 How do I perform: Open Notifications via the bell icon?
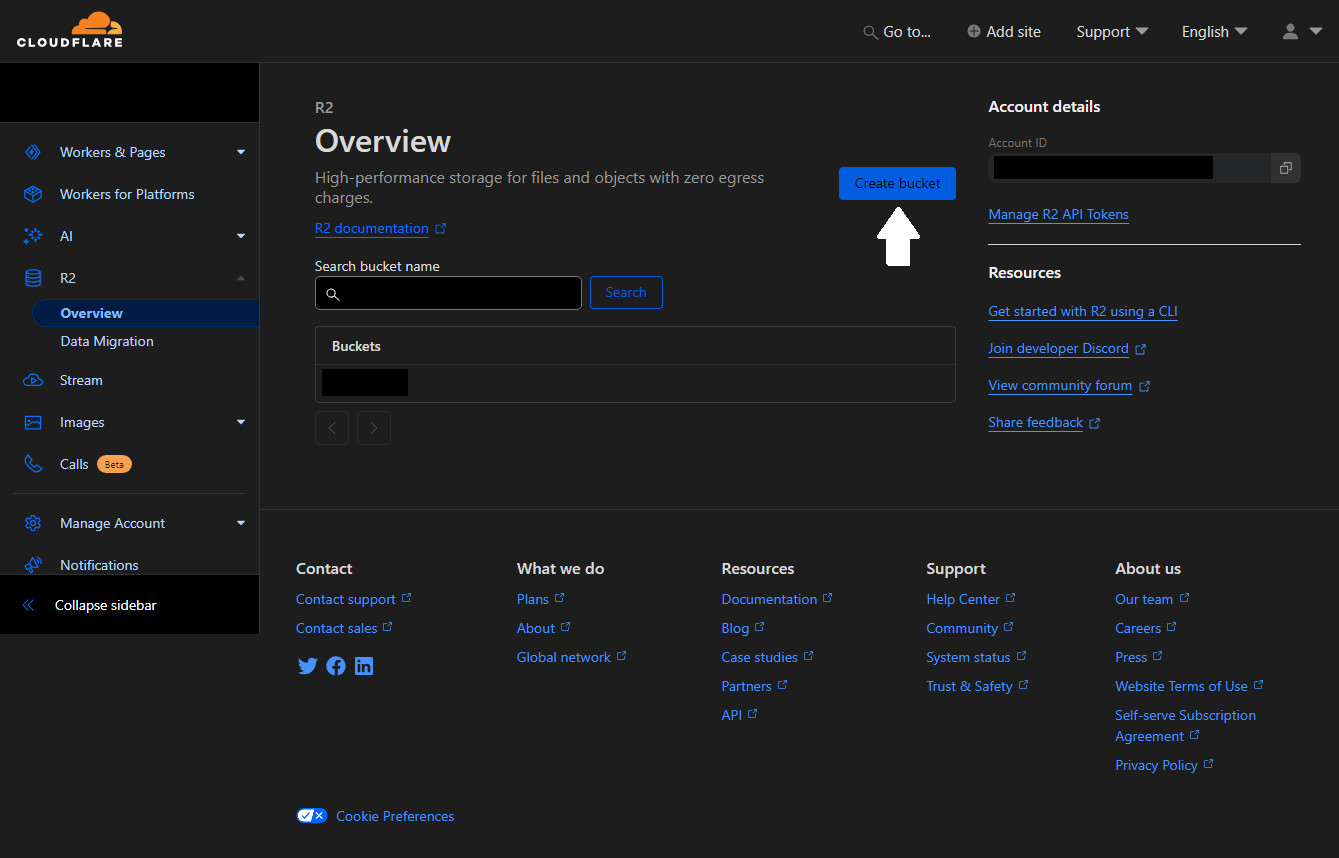click(x=31, y=564)
